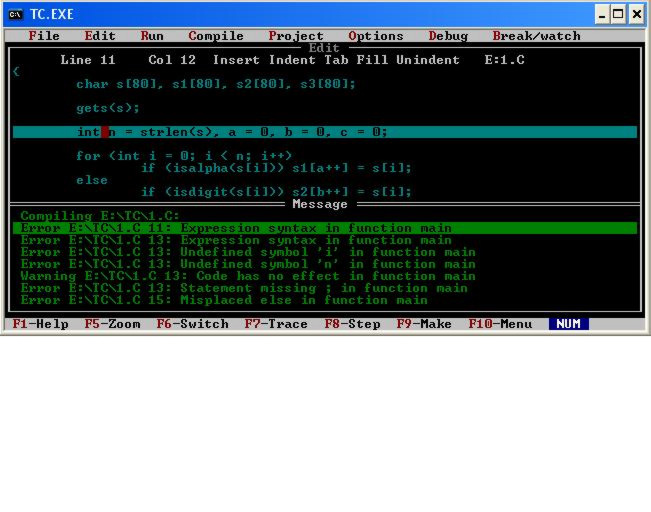
Task: Click the TC.EXE console icon in title bar
Action: tap(15, 14)
